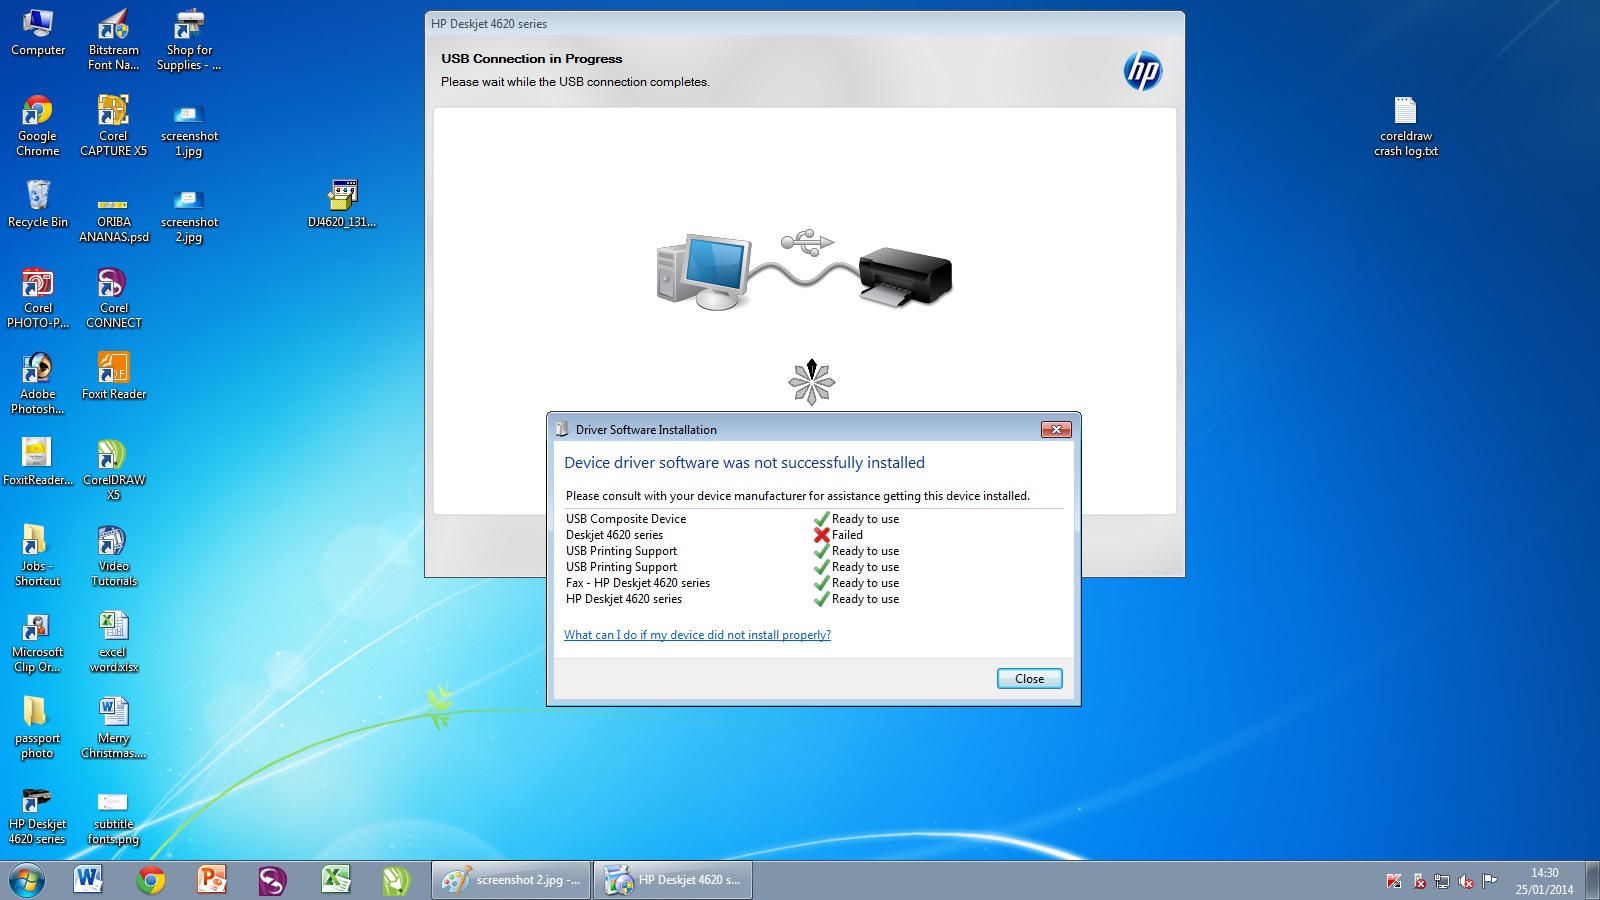The height and width of the screenshot is (900, 1600).
Task: Launch Bitstream Font Navigator desktop shortcut
Action: coord(113,40)
